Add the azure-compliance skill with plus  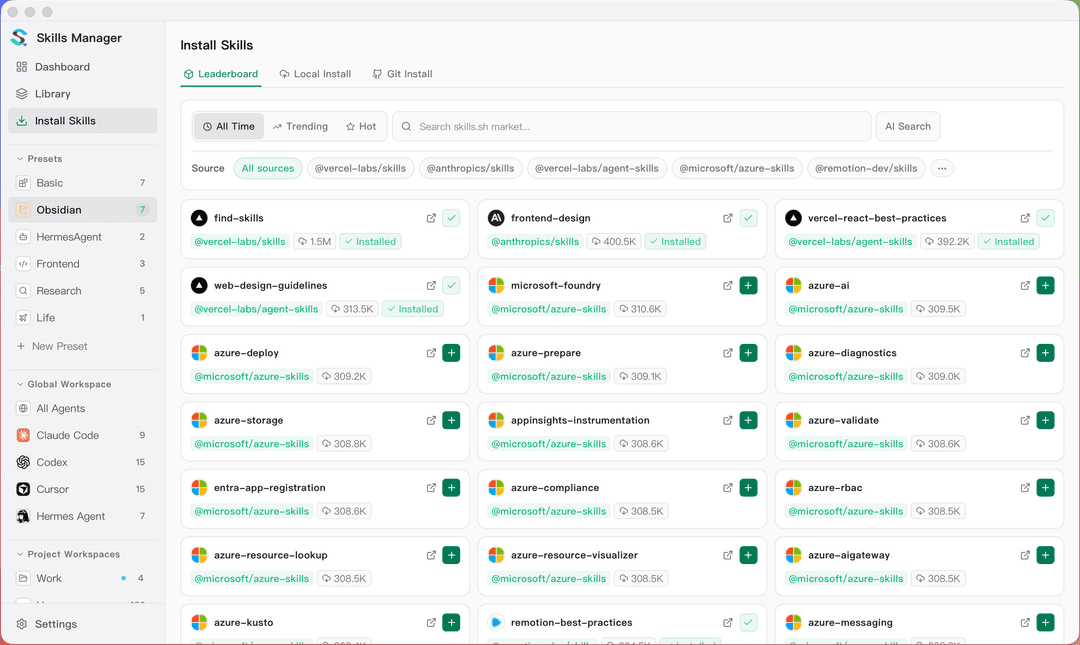tap(749, 488)
